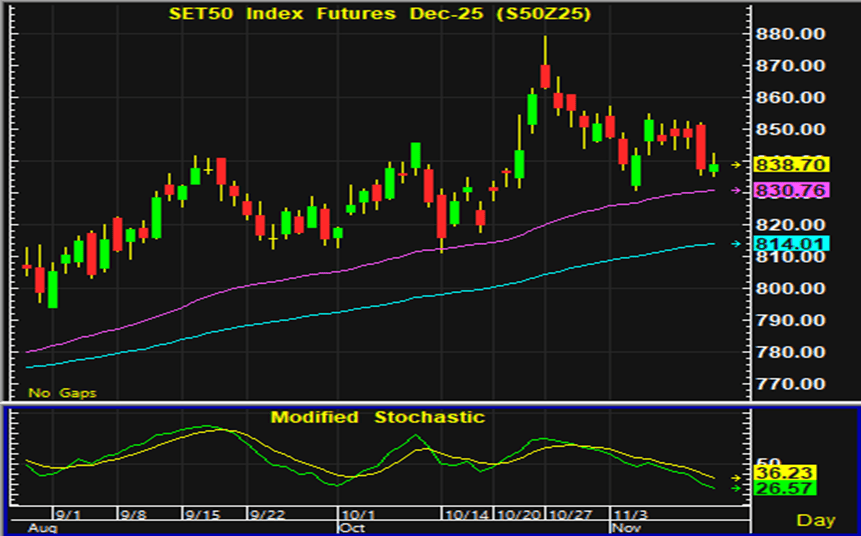Image resolution: width=861 pixels, height=536 pixels.
Task: Select the yellow 838.70 last price tag
Action: (x=790, y=164)
